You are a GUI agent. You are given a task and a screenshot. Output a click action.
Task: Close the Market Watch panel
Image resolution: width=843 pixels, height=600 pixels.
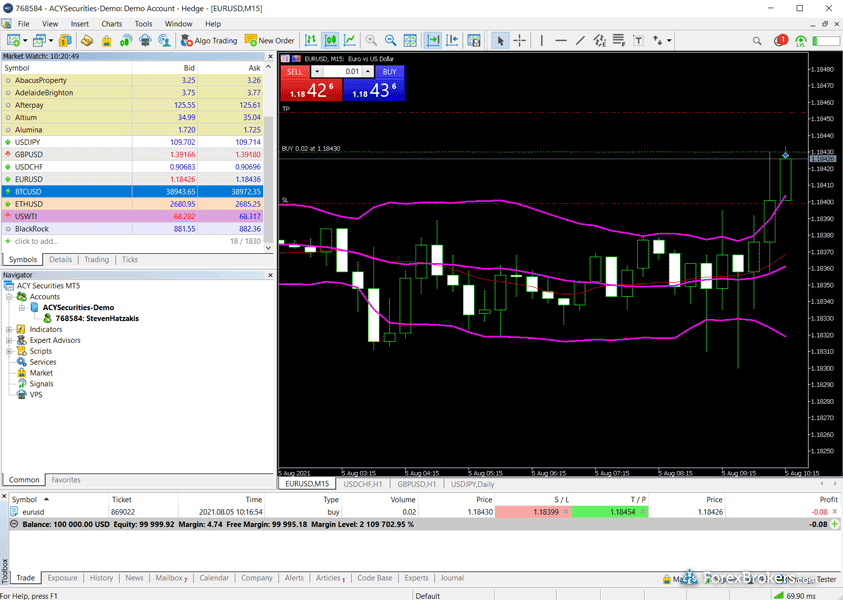(x=270, y=56)
